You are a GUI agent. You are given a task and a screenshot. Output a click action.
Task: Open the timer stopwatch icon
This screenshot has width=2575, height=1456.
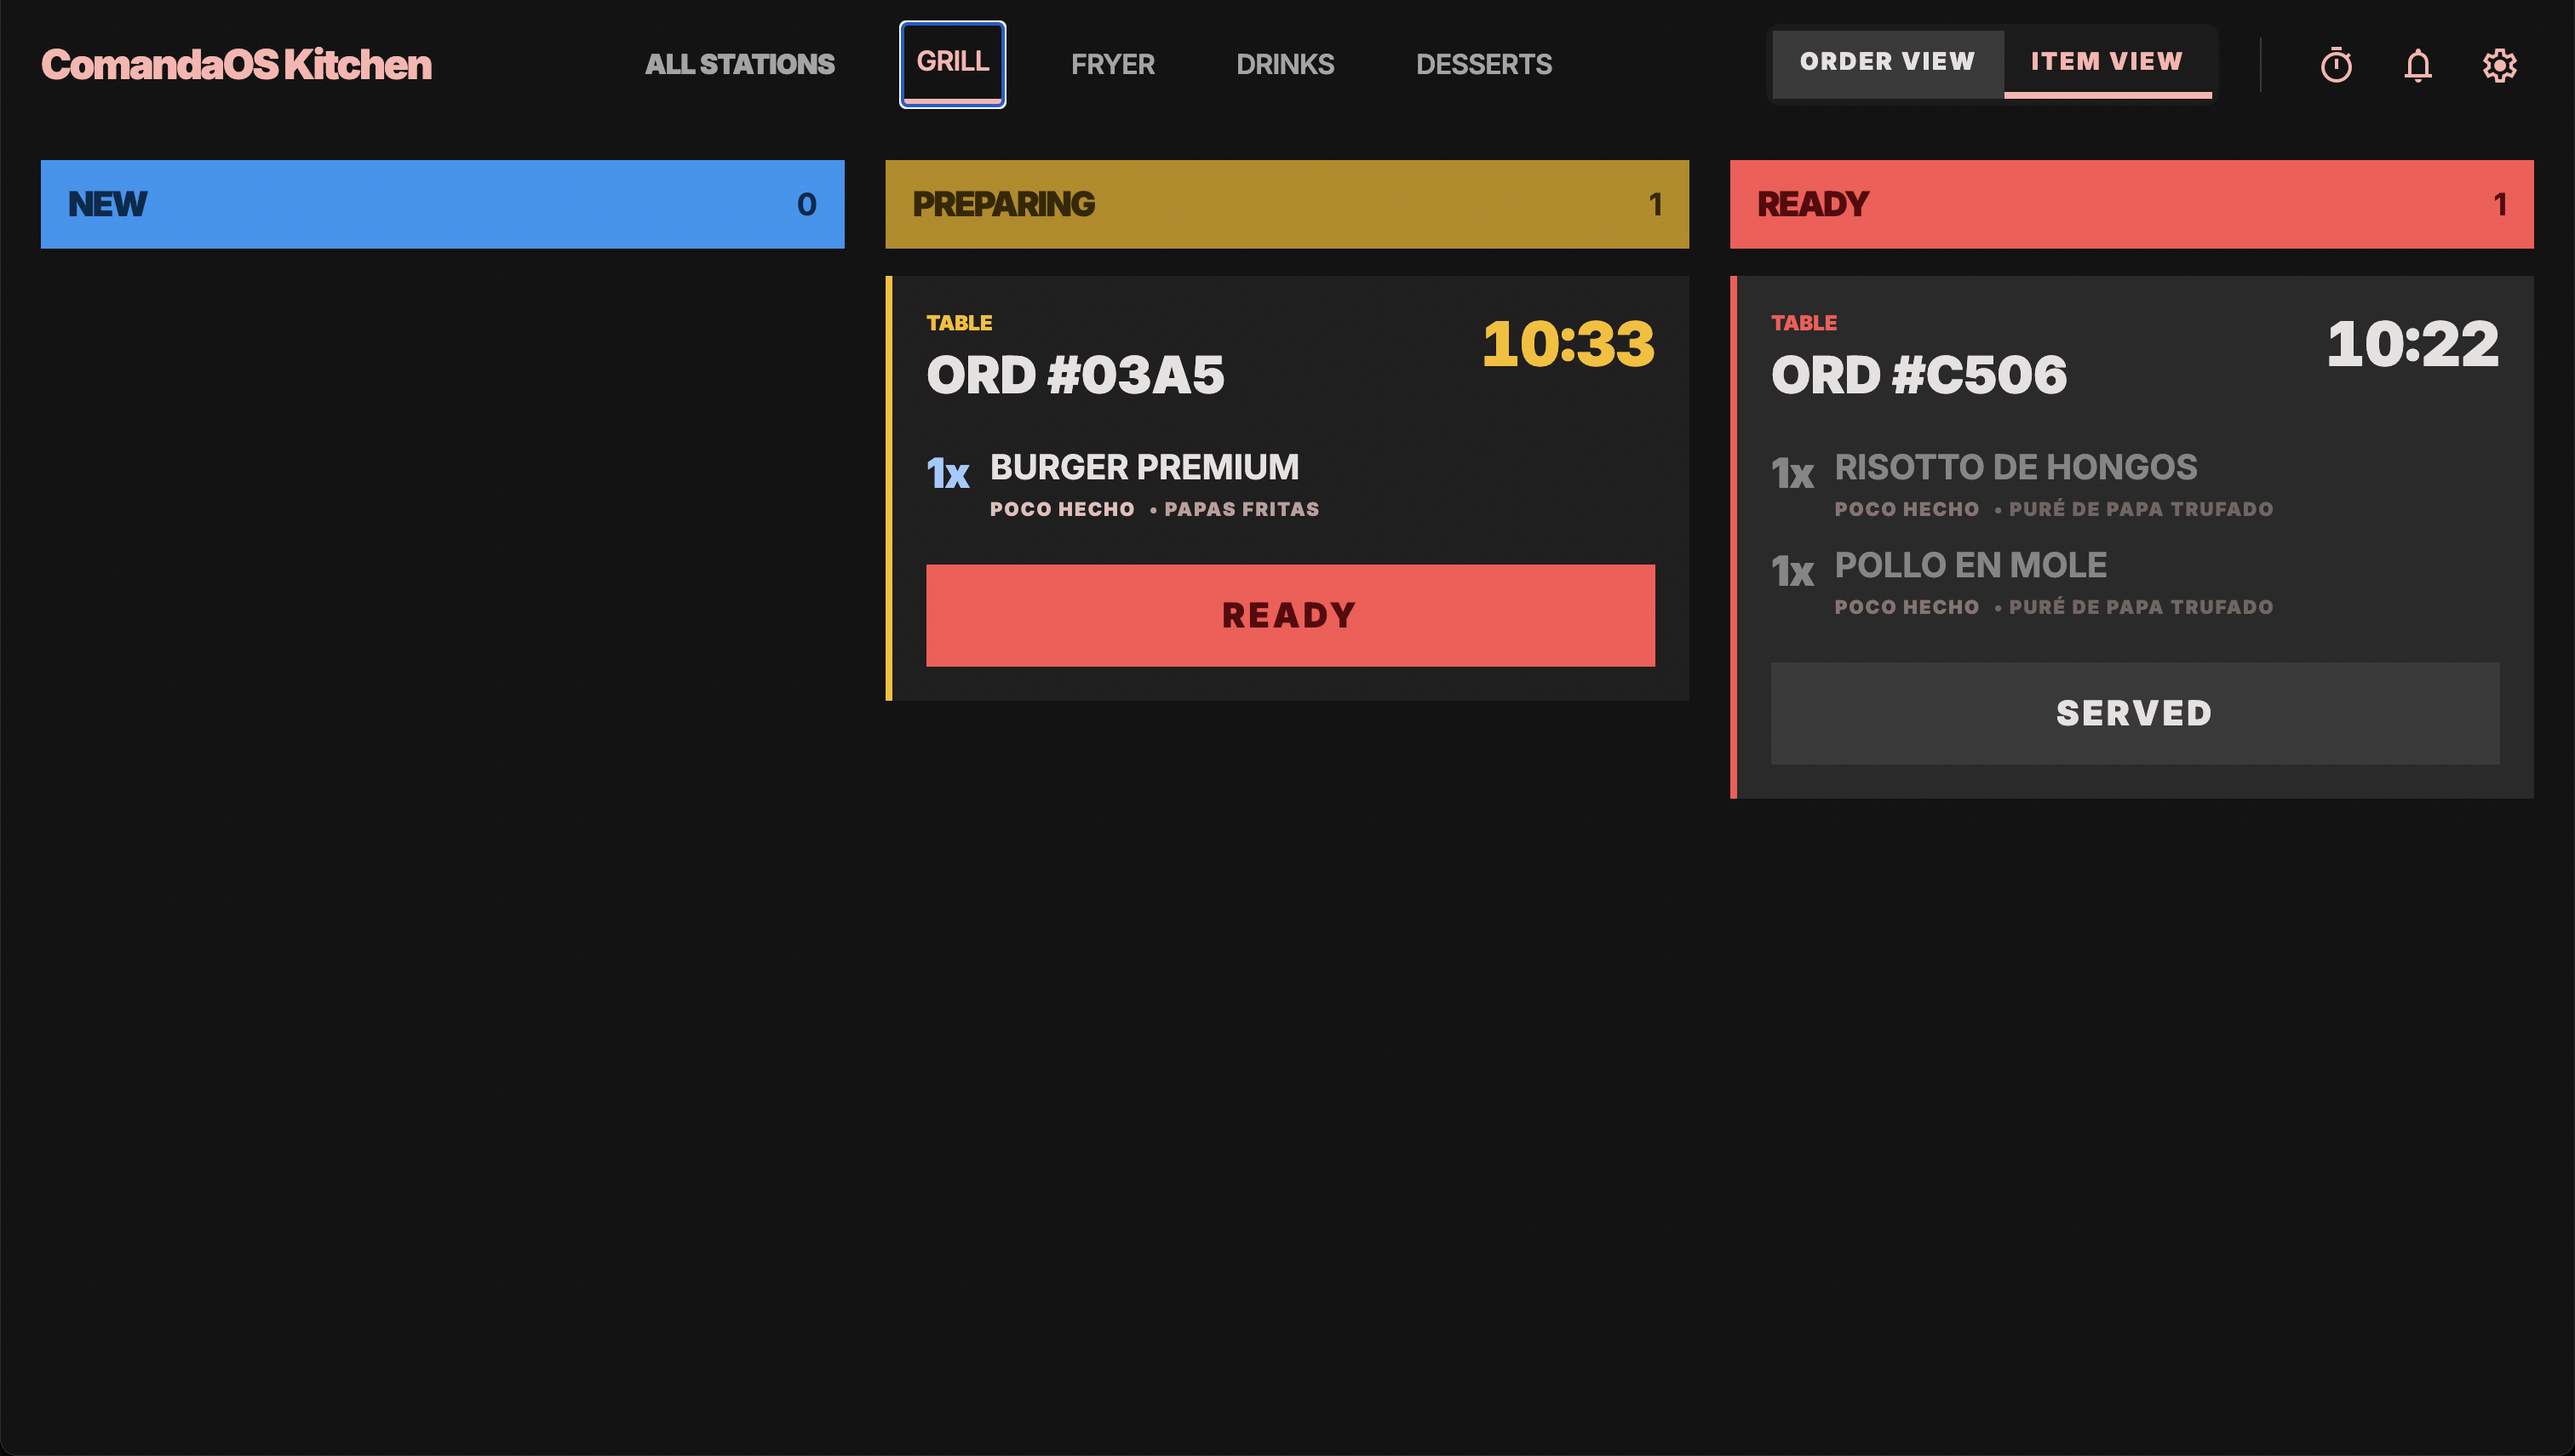pyautogui.click(x=2335, y=65)
